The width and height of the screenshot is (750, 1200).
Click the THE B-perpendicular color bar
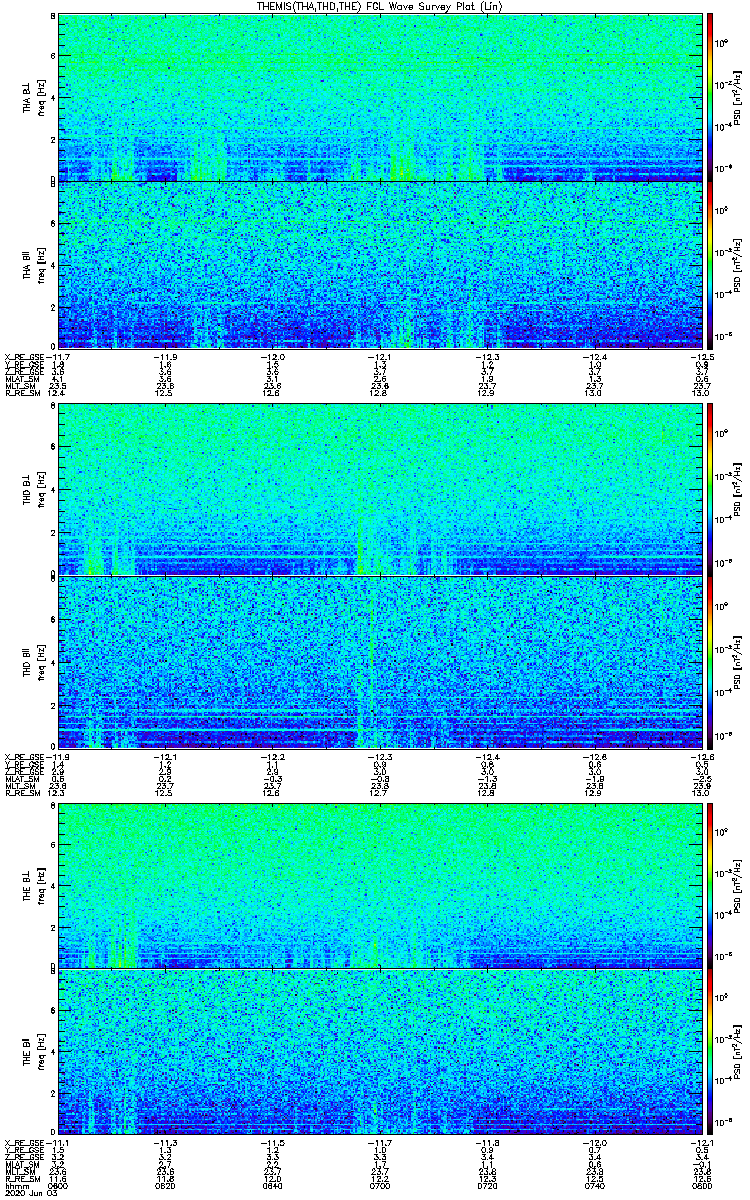point(711,883)
